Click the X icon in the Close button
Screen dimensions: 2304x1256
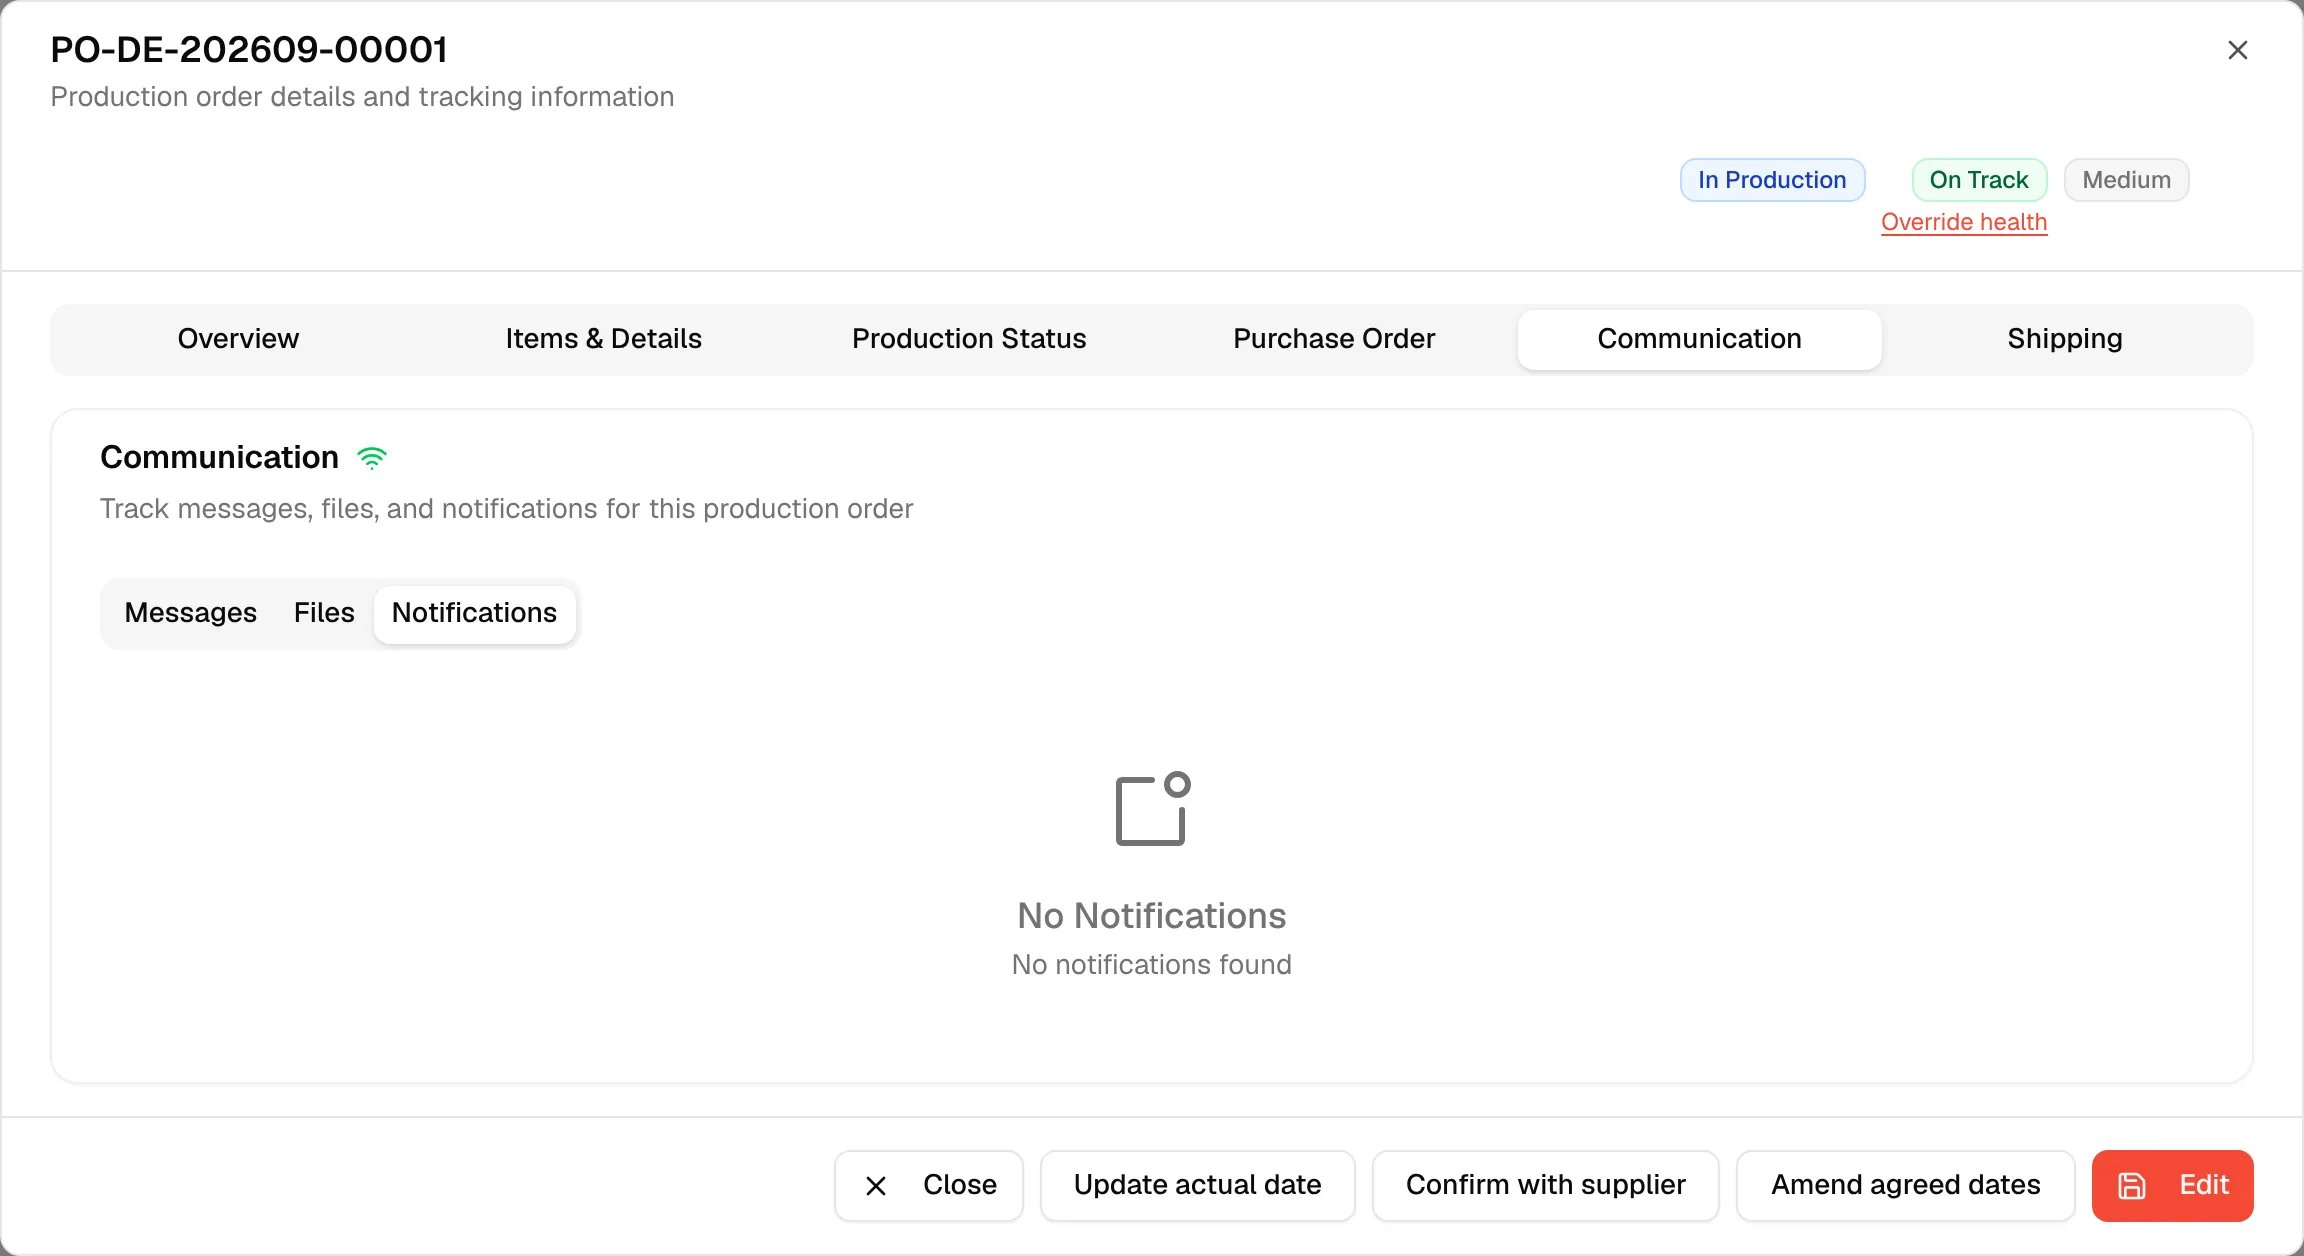pos(876,1186)
